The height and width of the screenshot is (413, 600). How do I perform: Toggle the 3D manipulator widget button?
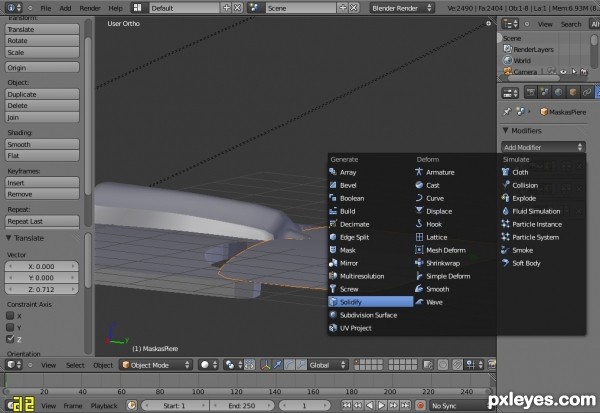point(265,365)
